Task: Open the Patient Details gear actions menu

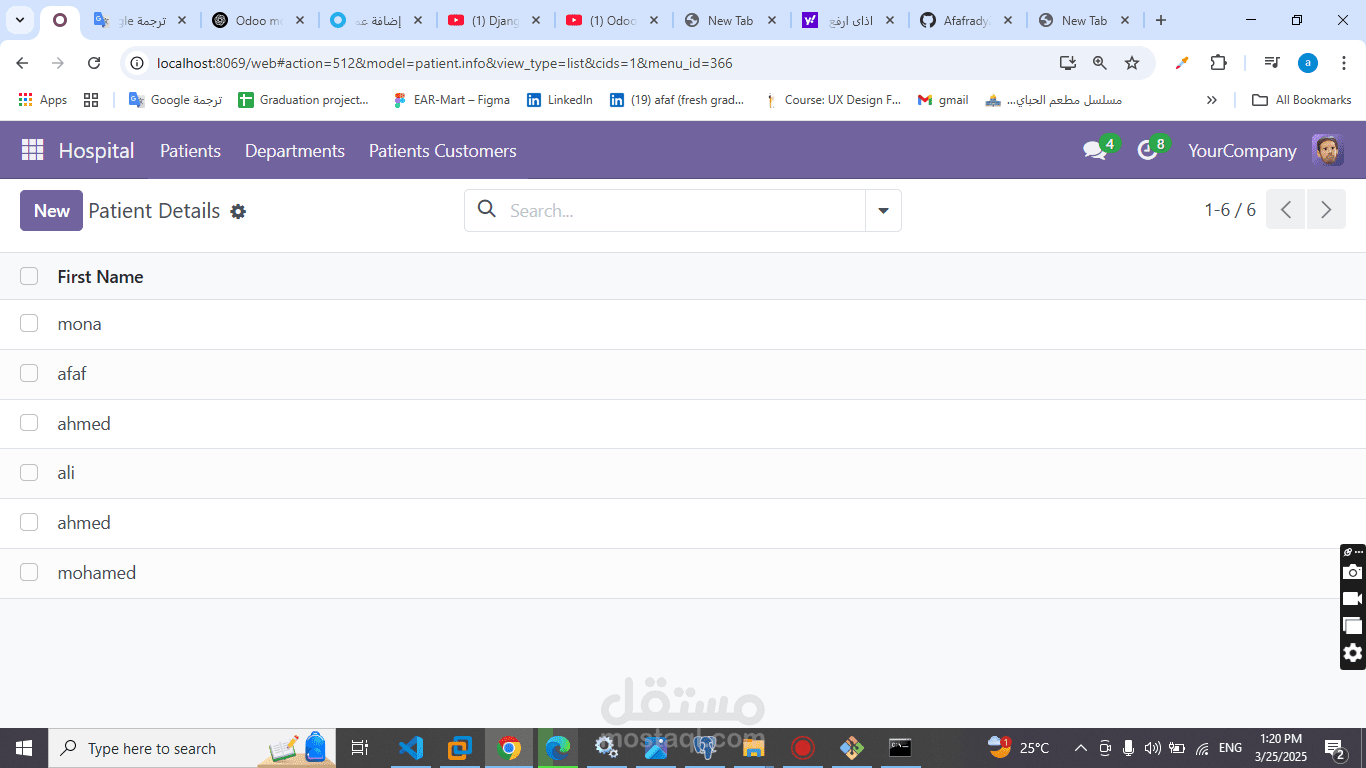Action: tap(238, 211)
